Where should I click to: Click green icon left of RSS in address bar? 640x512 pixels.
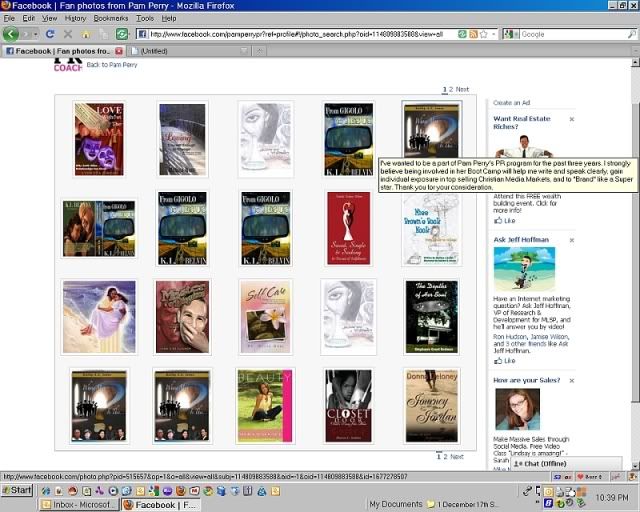(462, 34)
